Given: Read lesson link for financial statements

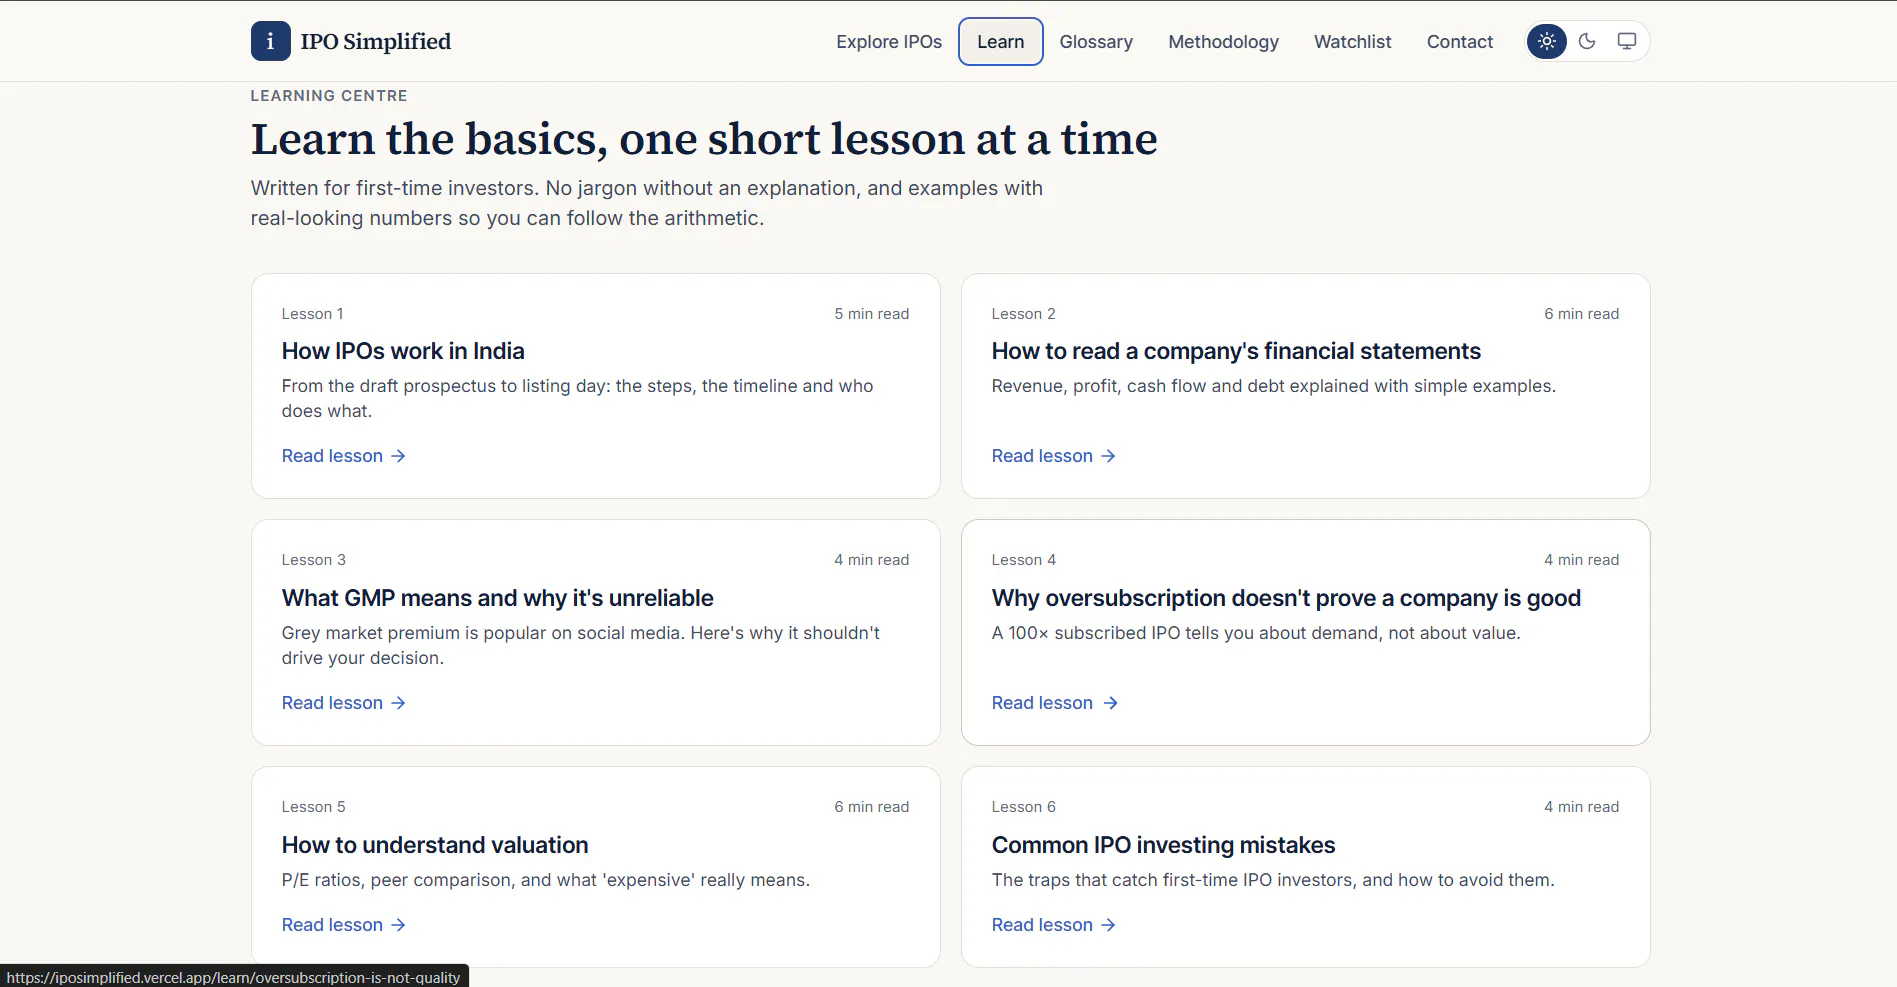Looking at the screenshot, I should pyautogui.click(x=1054, y=456).
